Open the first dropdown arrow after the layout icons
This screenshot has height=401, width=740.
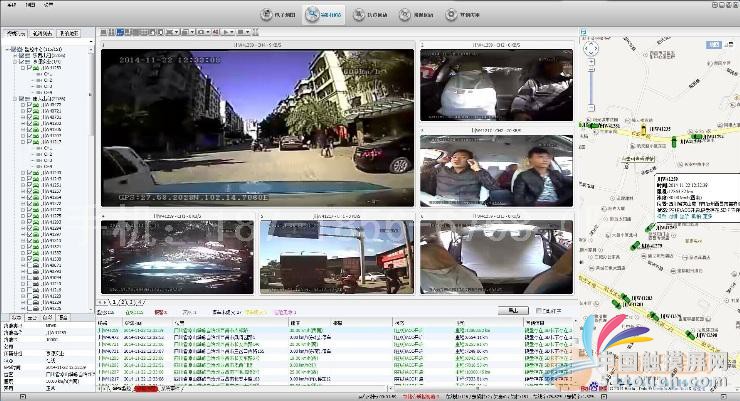177,32
